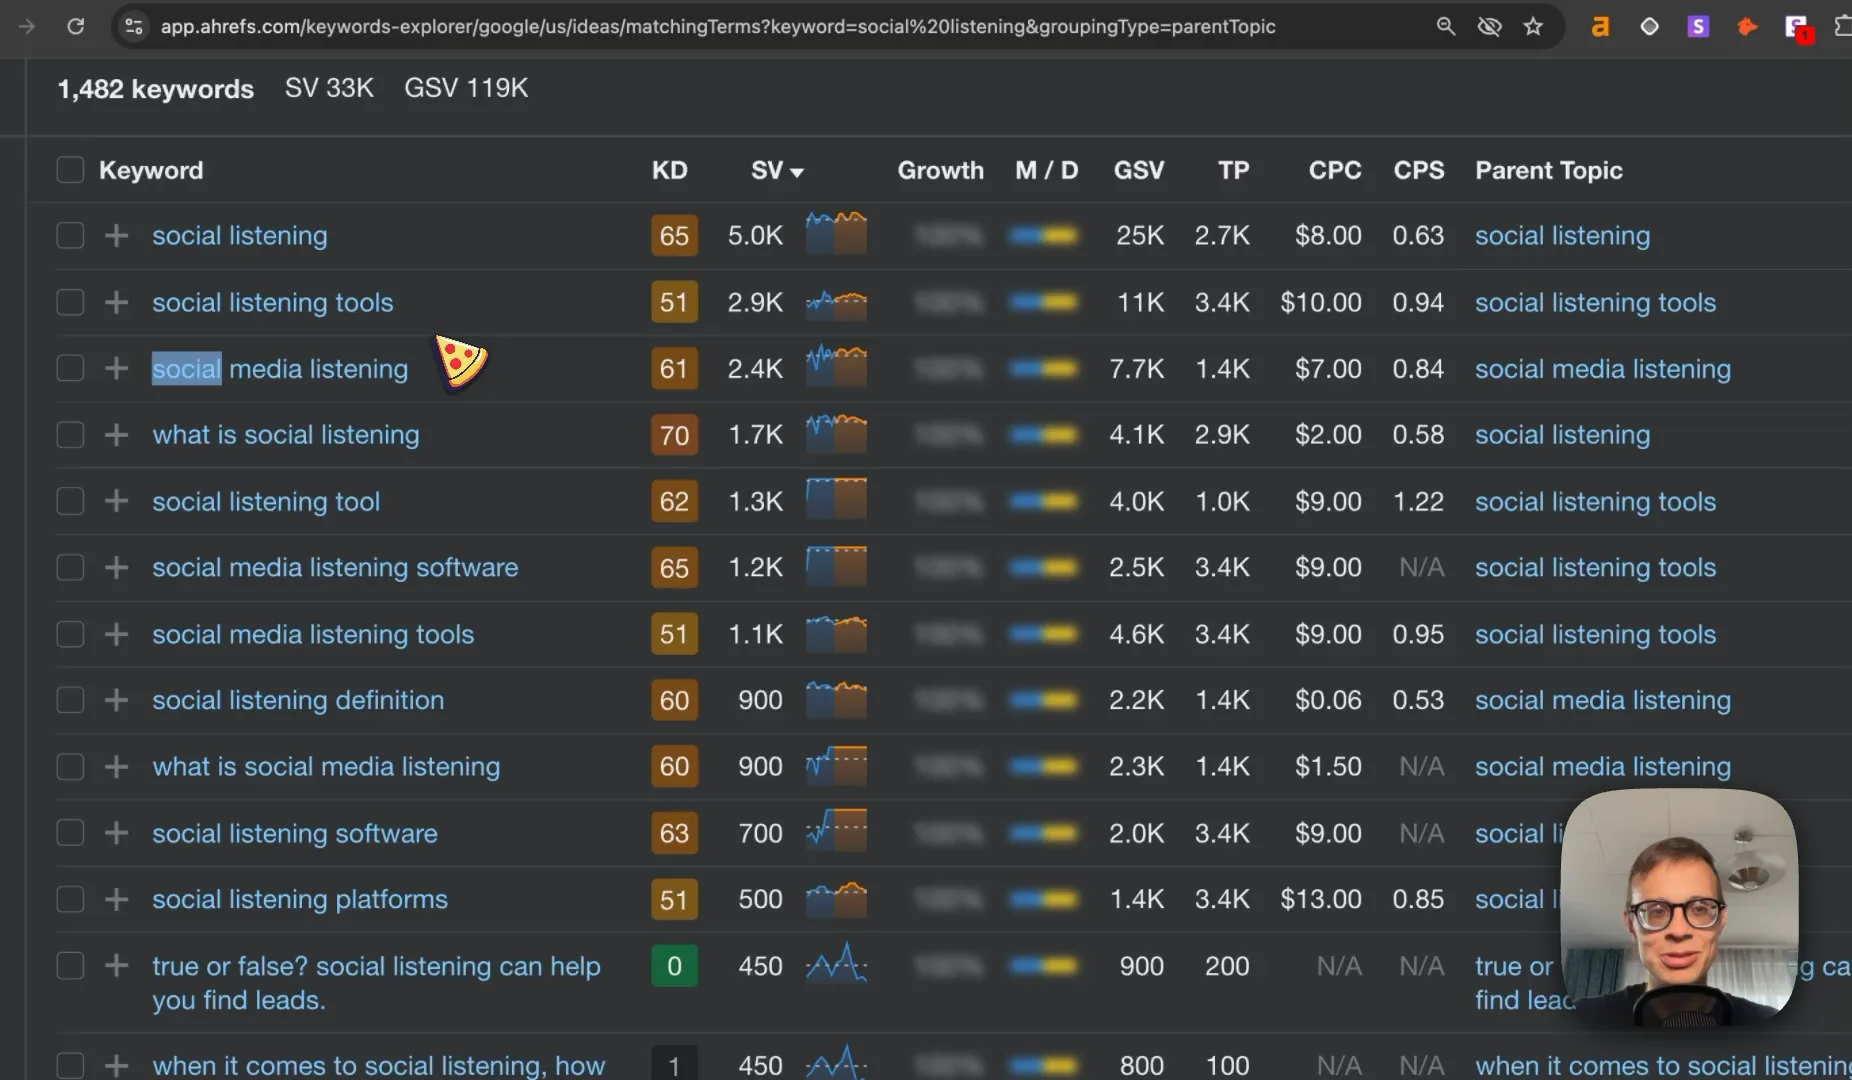
Task: Open the extension with red notification badge
Action: coord(1798,28)
